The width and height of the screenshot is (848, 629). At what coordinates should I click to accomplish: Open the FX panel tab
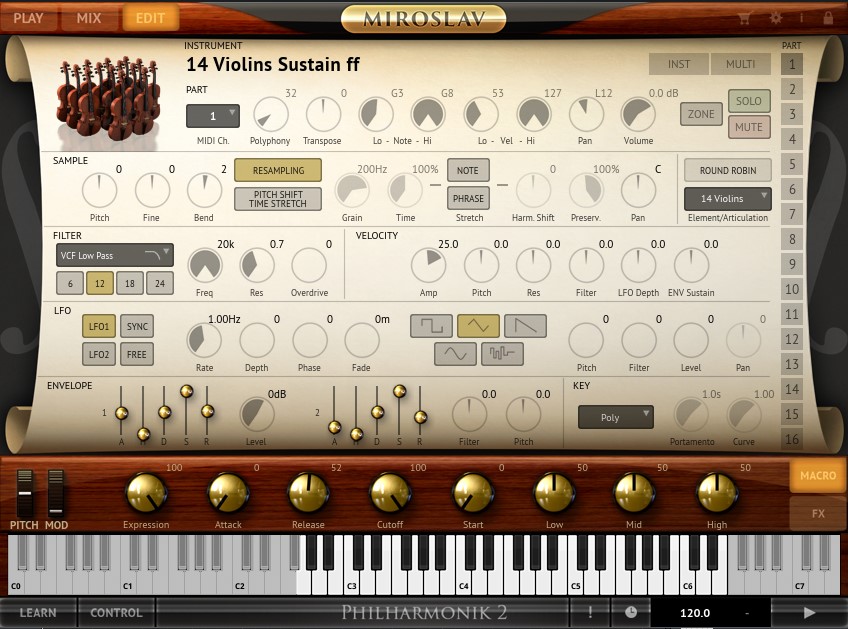[818, 513]
